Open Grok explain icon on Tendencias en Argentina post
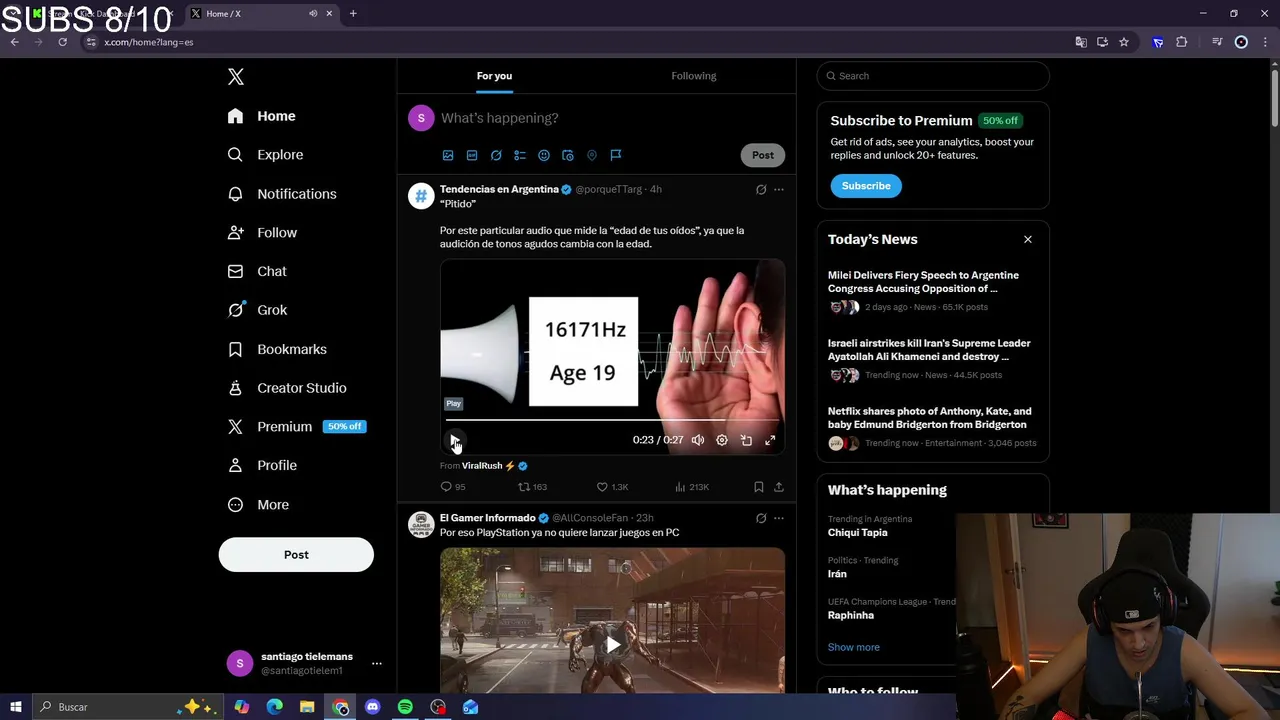Screen dimensions: 1280x720 pos(761,189)
